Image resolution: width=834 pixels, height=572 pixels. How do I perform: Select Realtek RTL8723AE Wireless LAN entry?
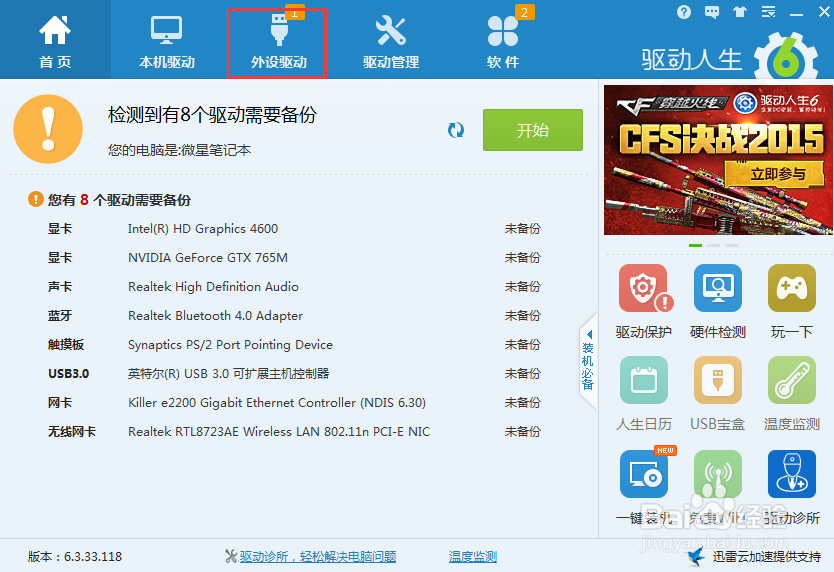[x=294, y=432]
